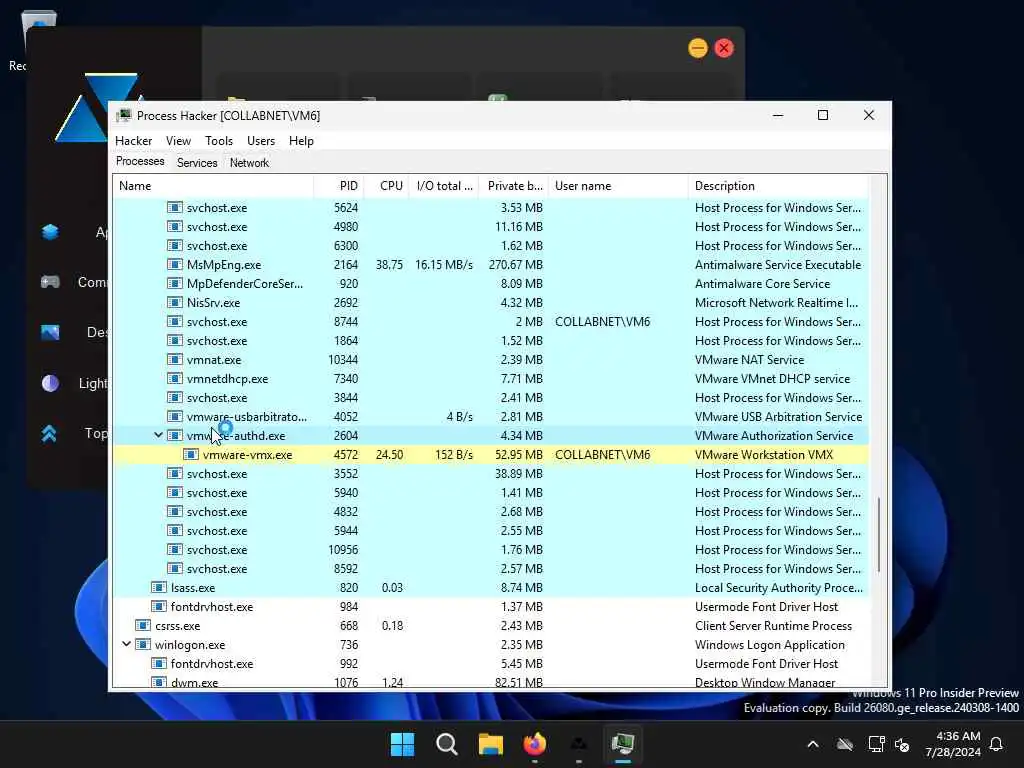The image size is (1024, 768).
Task: Click 'Antimalware Core Service' description
Action: pyautogui.click(x=762, y=283)
